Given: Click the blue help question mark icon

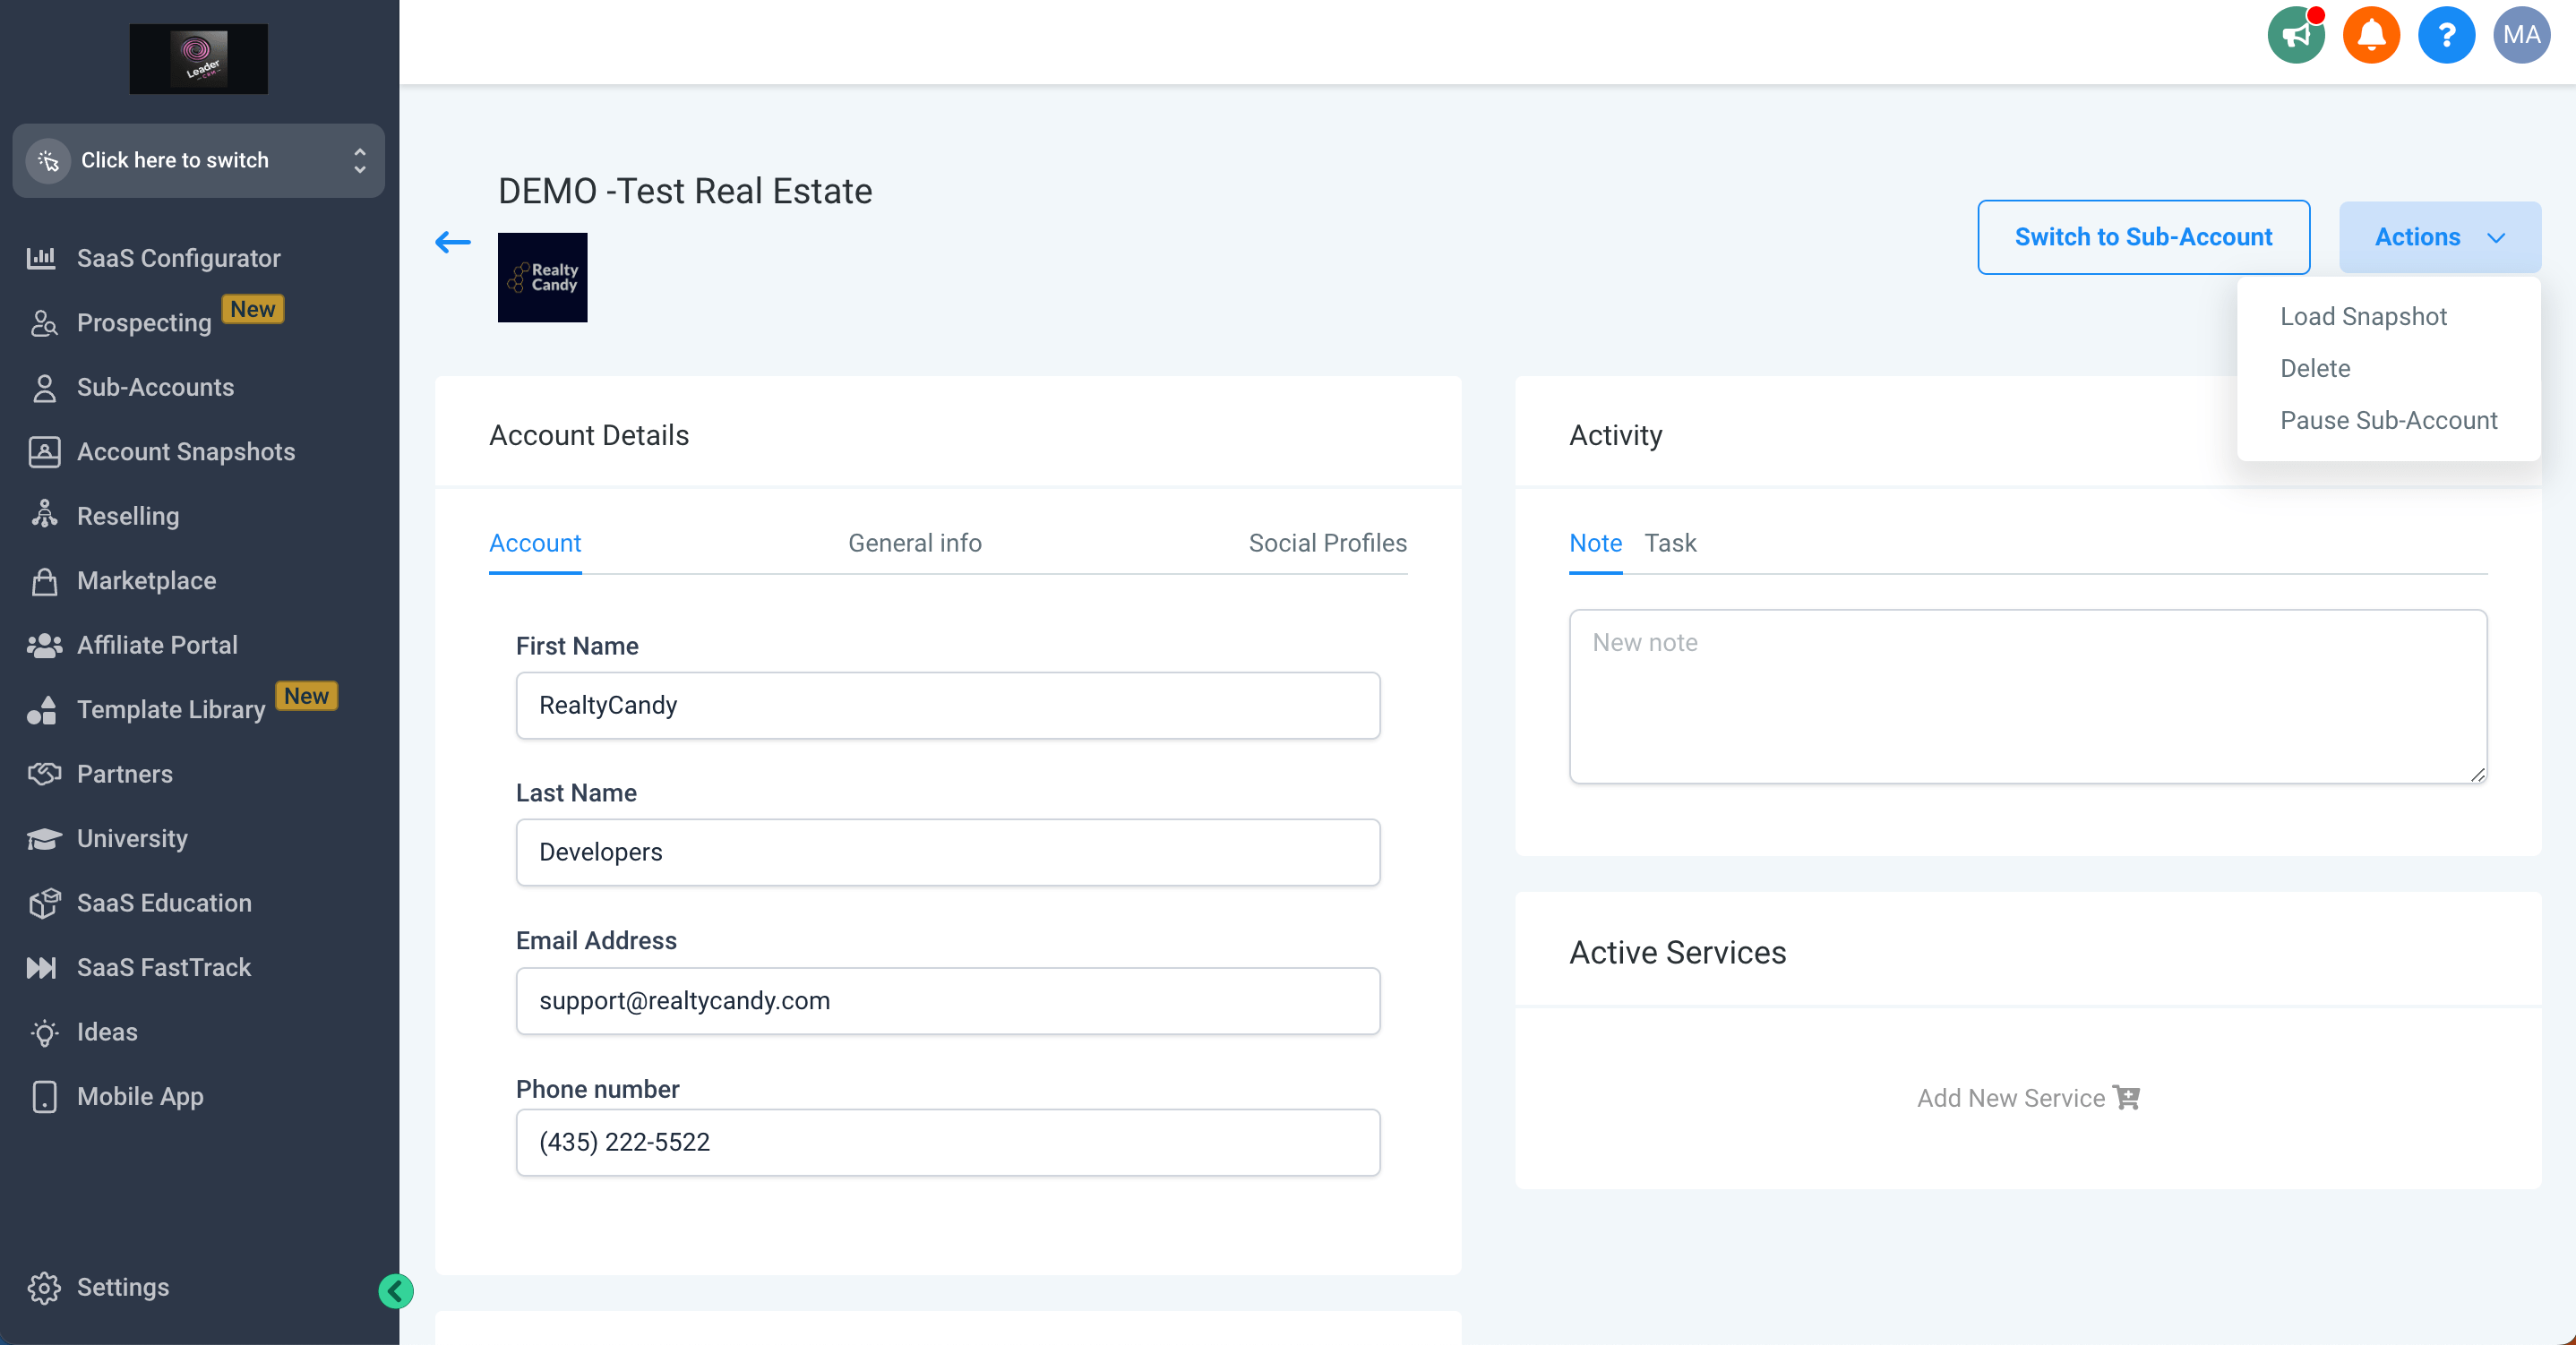Looking at the screenshot, I should pyautogui.click(x=2446, y=36).
